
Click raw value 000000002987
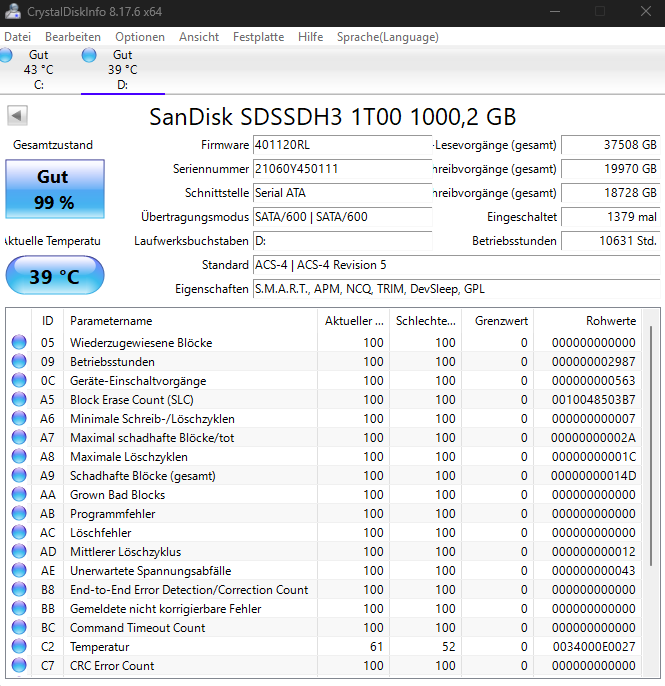pos(594,361)
